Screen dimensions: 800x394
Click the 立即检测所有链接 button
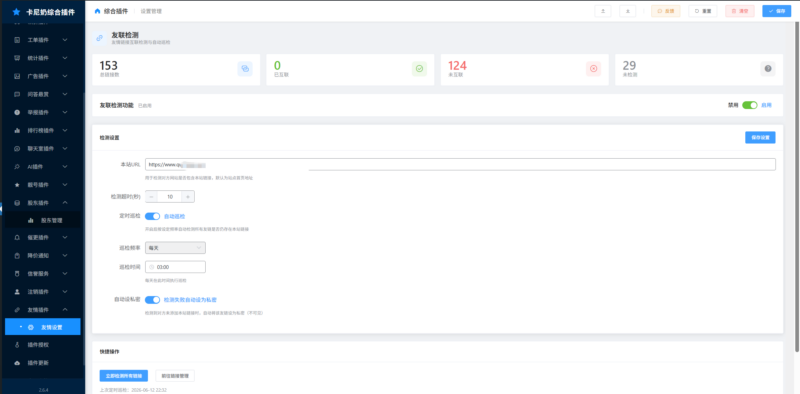tap(123, 376)
